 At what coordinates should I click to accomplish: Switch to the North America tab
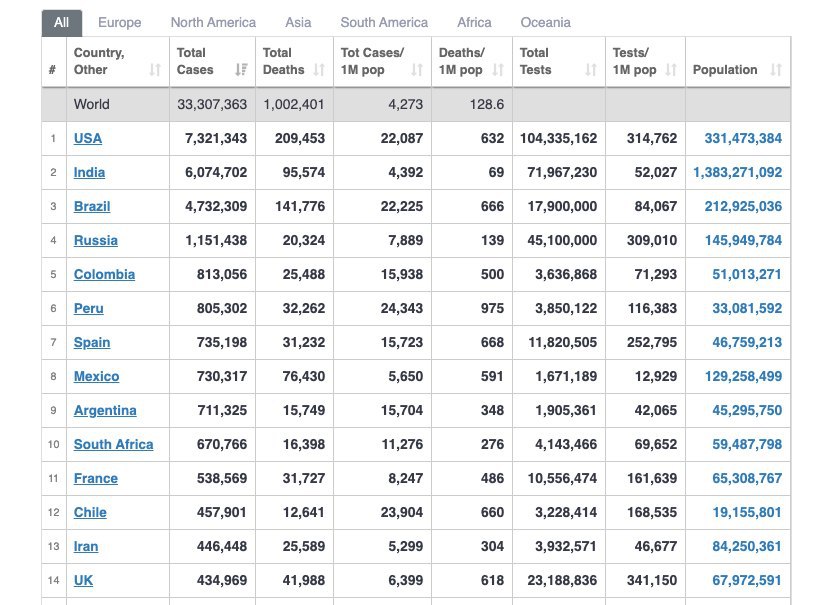coord(213,23)
